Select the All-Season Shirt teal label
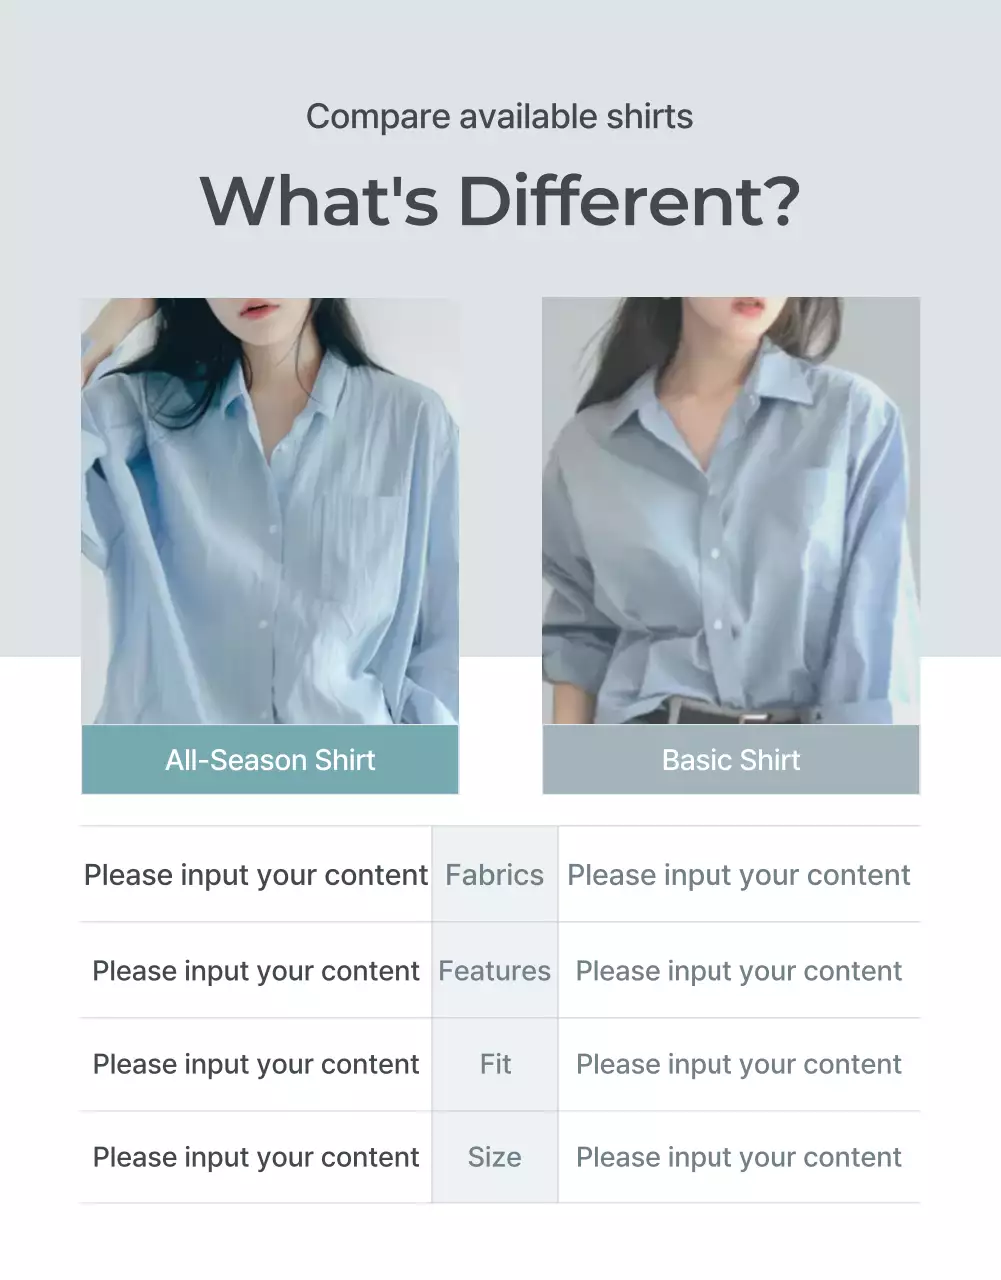 270,760
